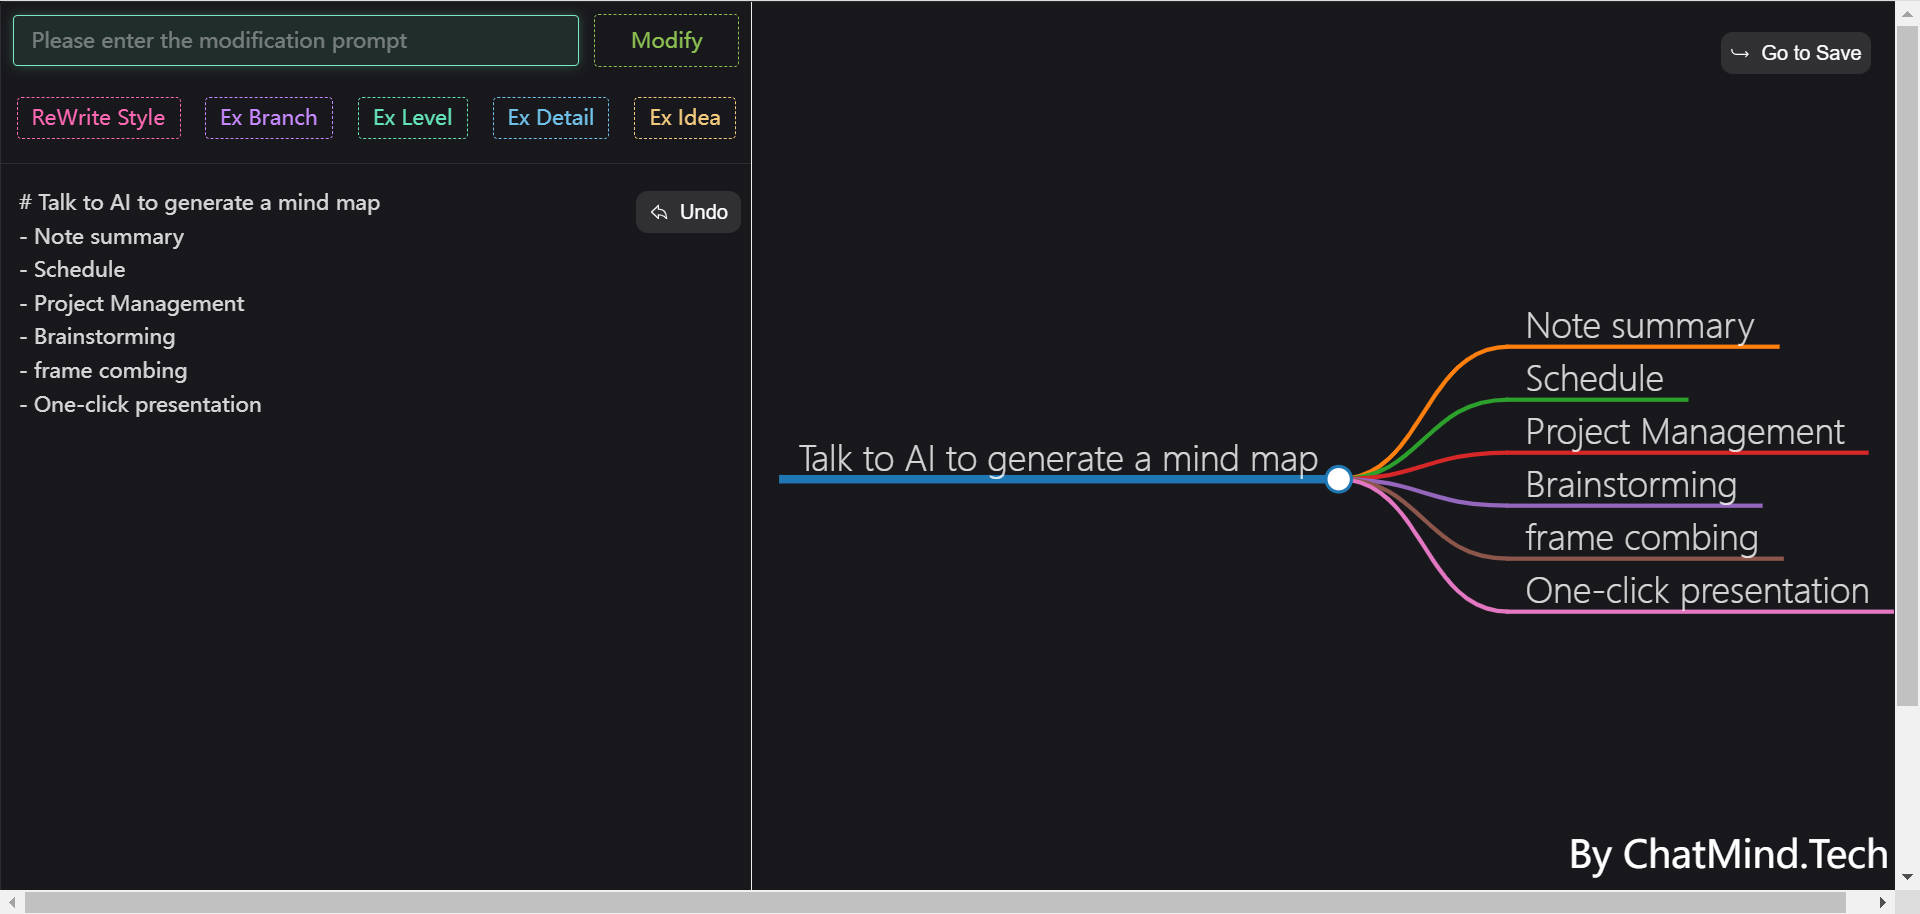This screenshot has height=914, width=1920.
Task: Apply ReWrite Style to the mind map
Action: point(98,117)
